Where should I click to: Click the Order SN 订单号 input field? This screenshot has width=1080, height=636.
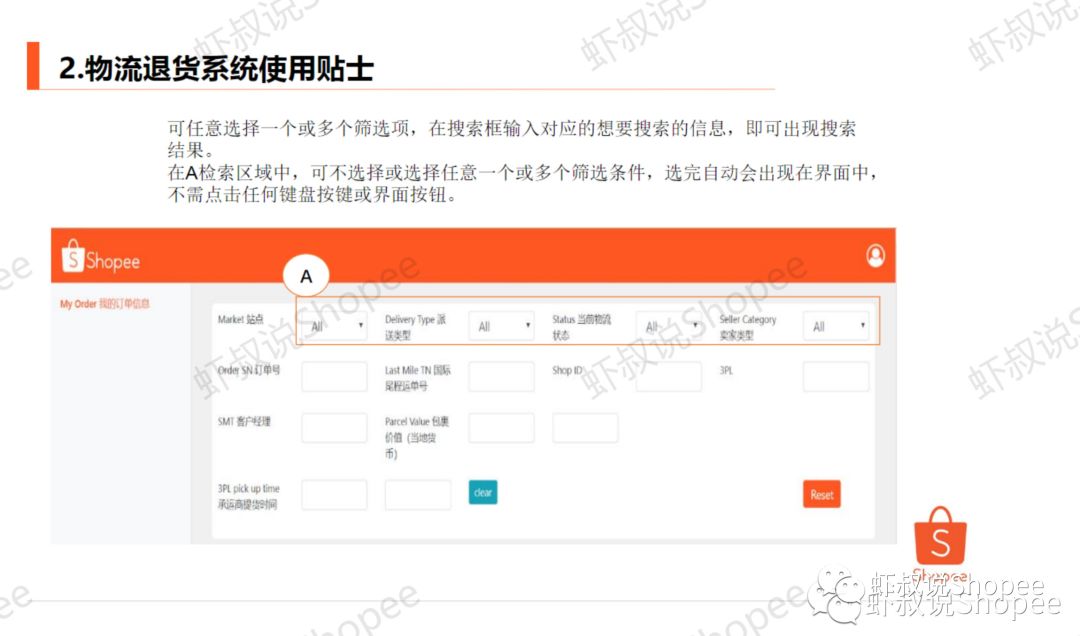click(x=335, y=376)
